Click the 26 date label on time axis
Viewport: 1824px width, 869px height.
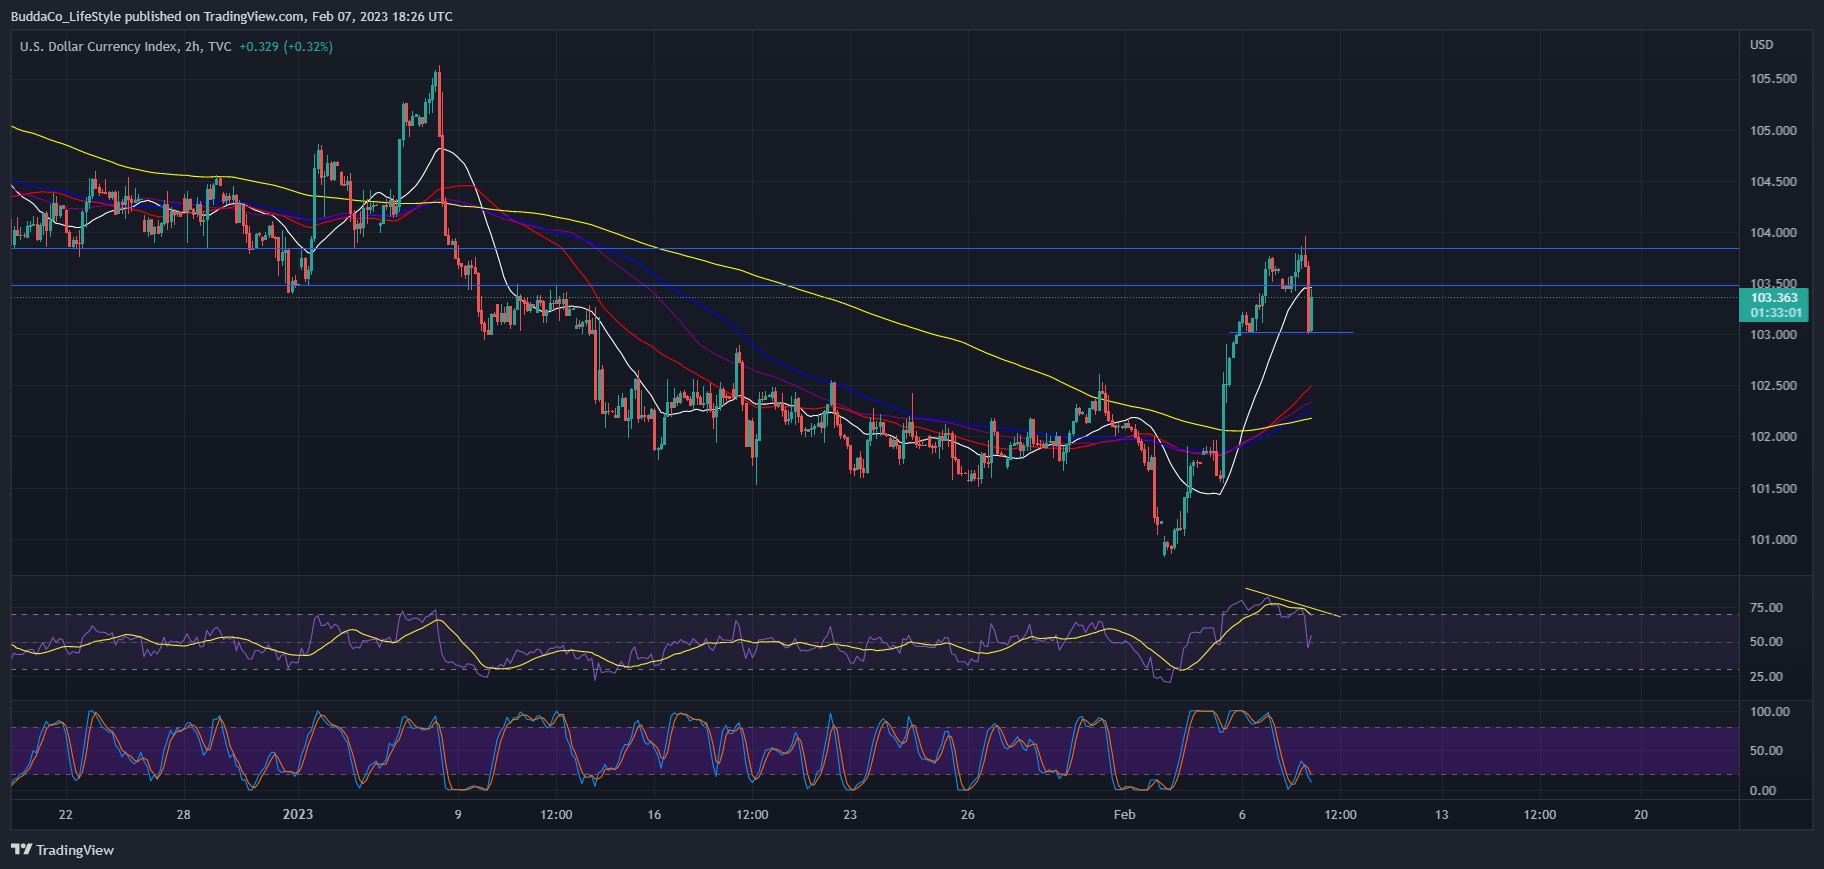point(967,815)
